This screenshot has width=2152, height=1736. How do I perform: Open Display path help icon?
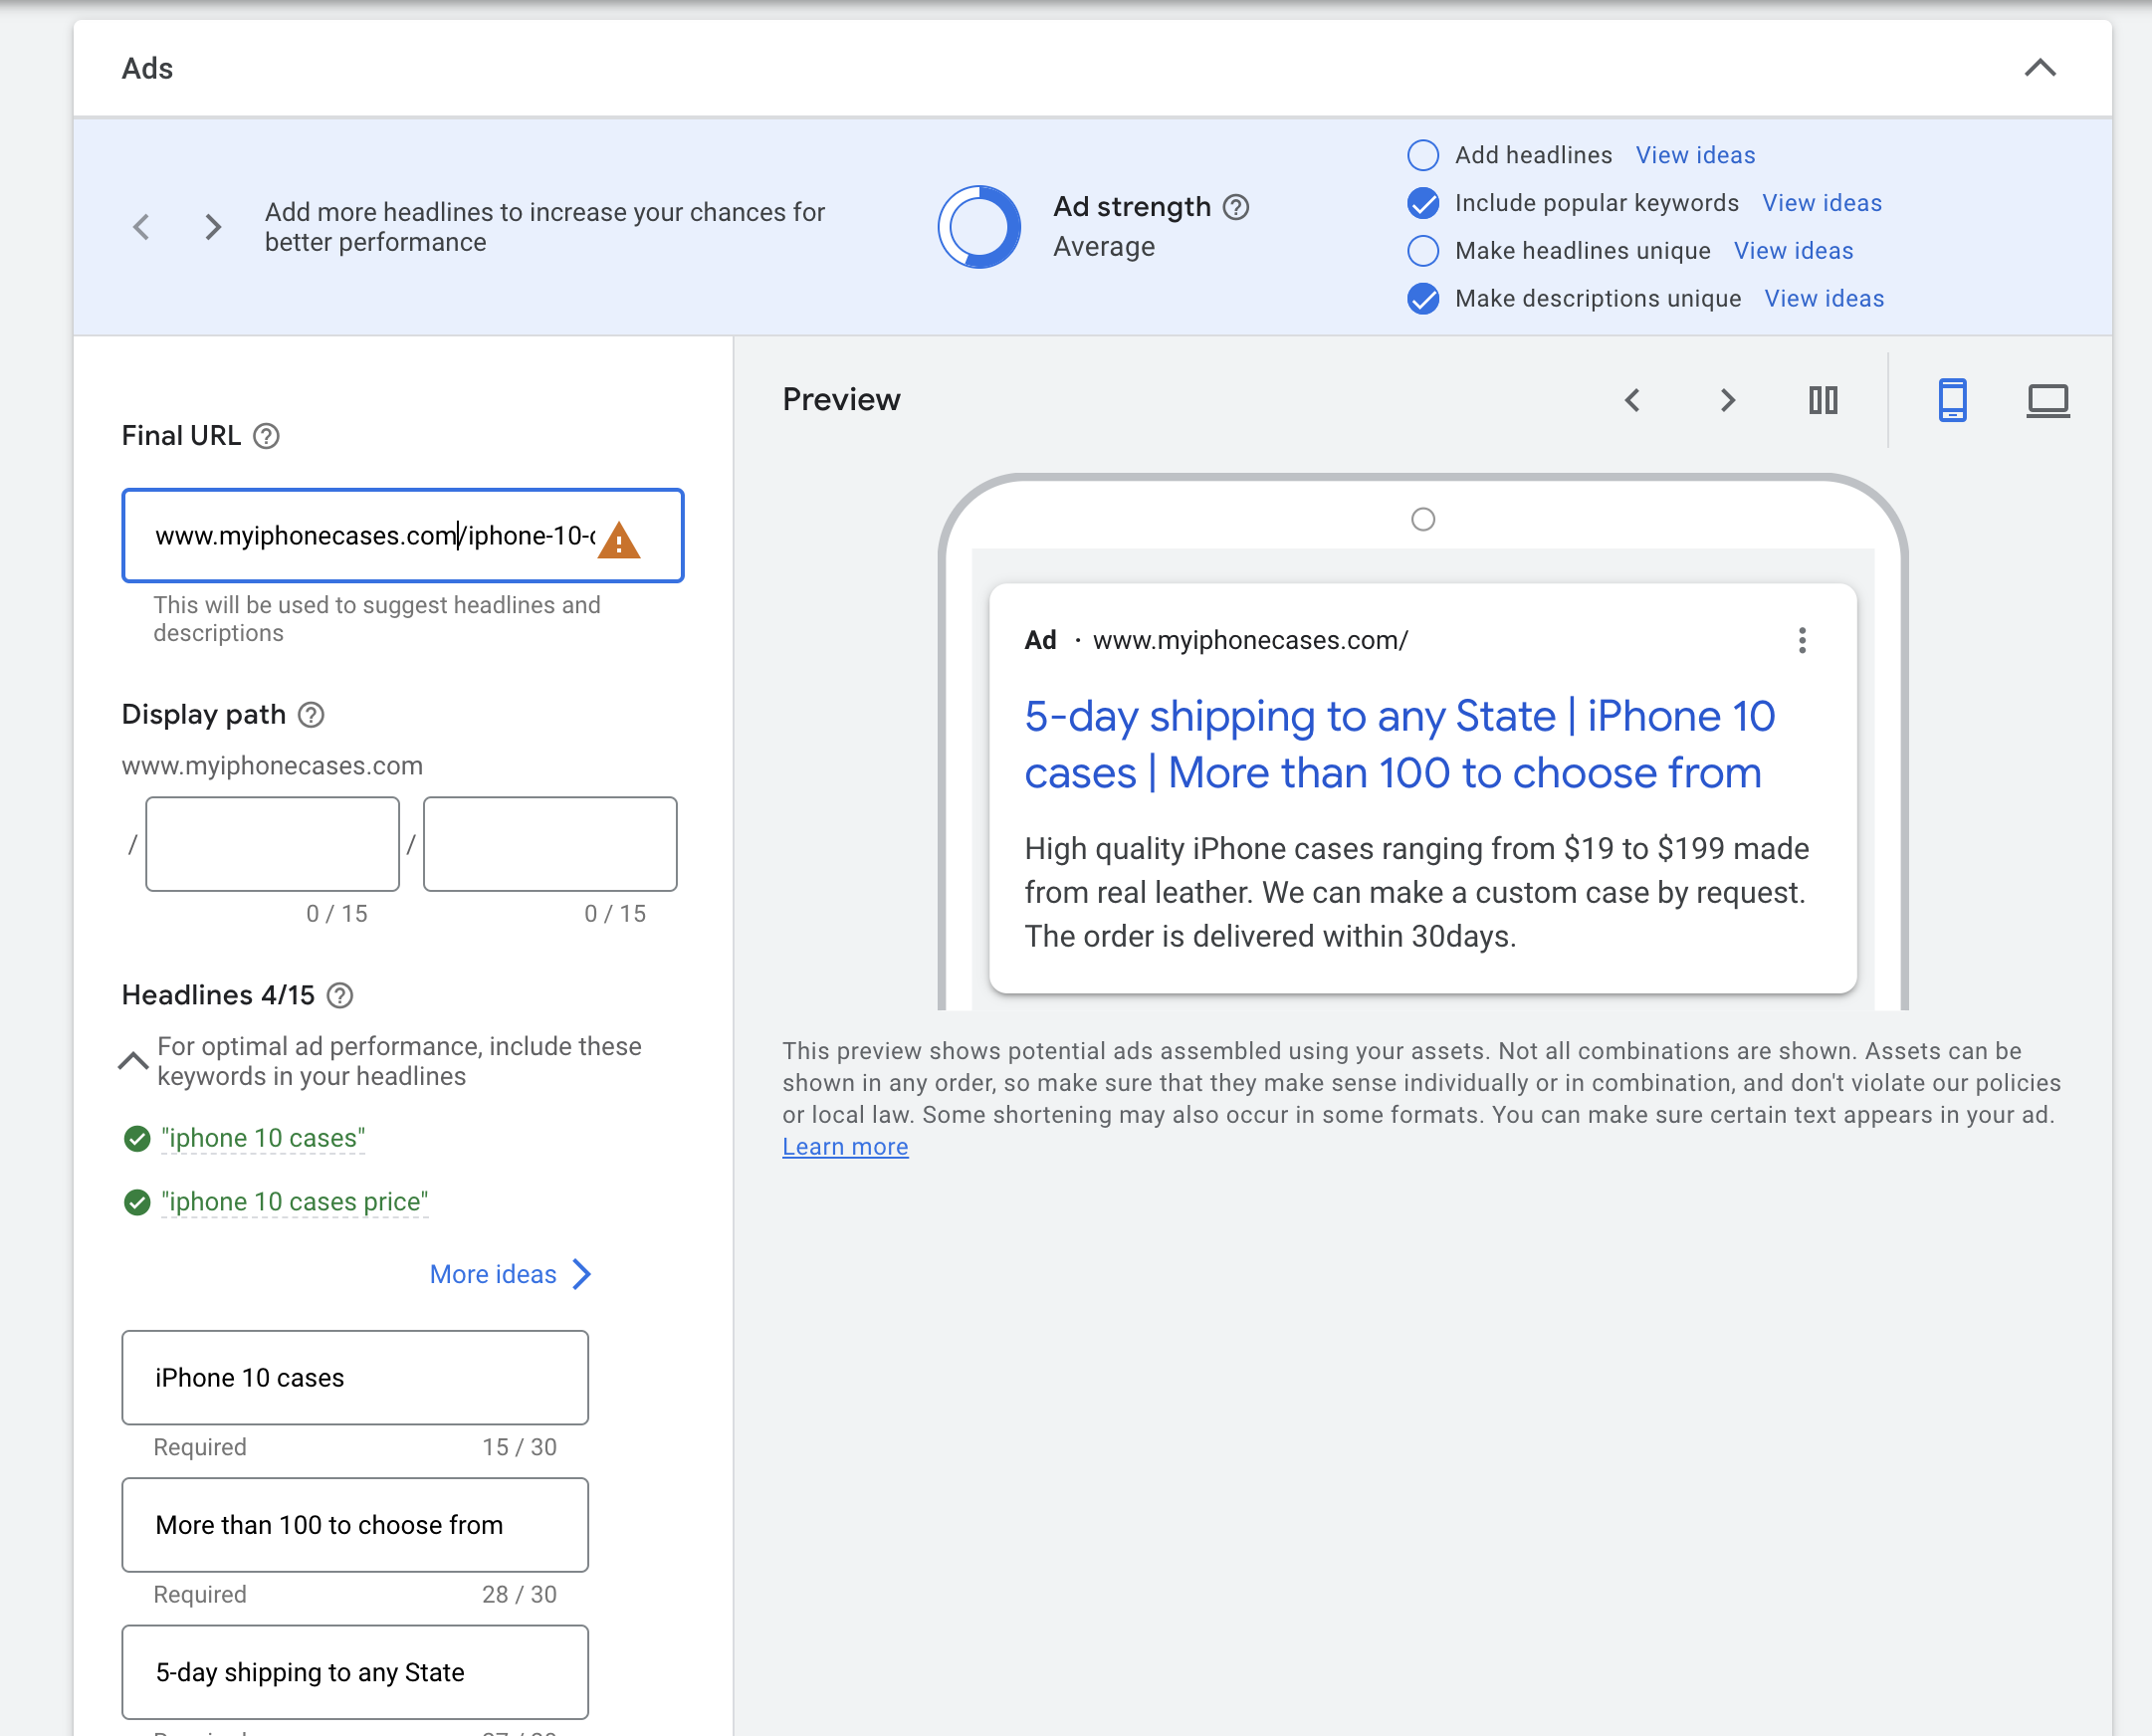[311, 715]
